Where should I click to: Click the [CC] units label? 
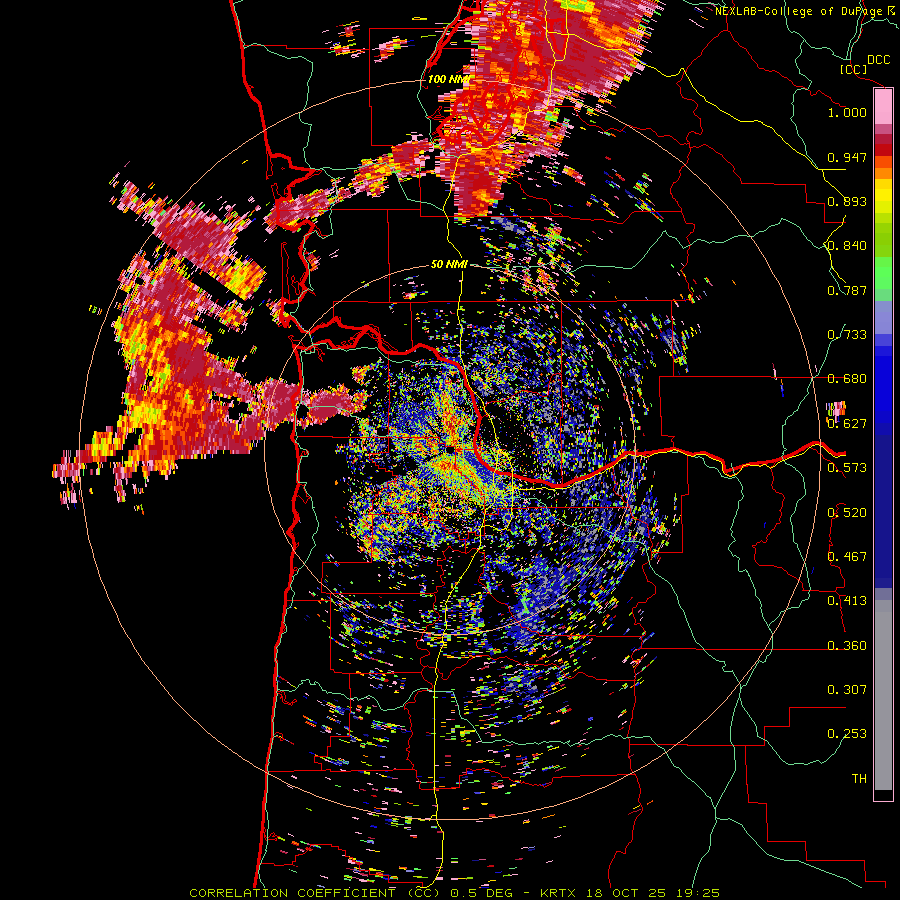853,69
